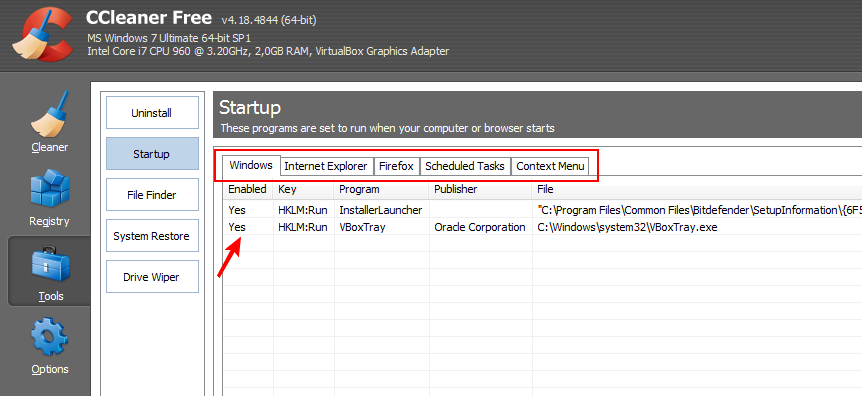This screenshot has width=862, height=396.
Task: Switch to the Scheduled Tasks tab
Action: click(x=465, y=166)
